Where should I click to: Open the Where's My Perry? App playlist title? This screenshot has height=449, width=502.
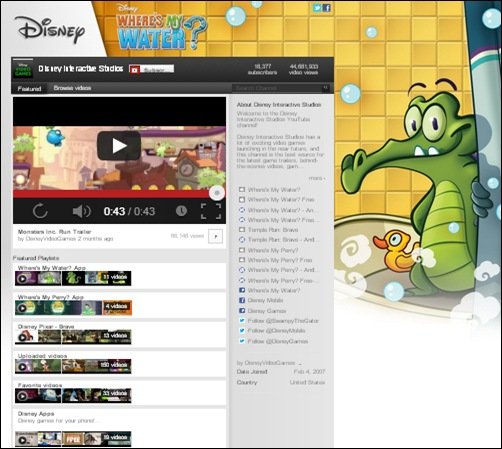click(51, 297)
